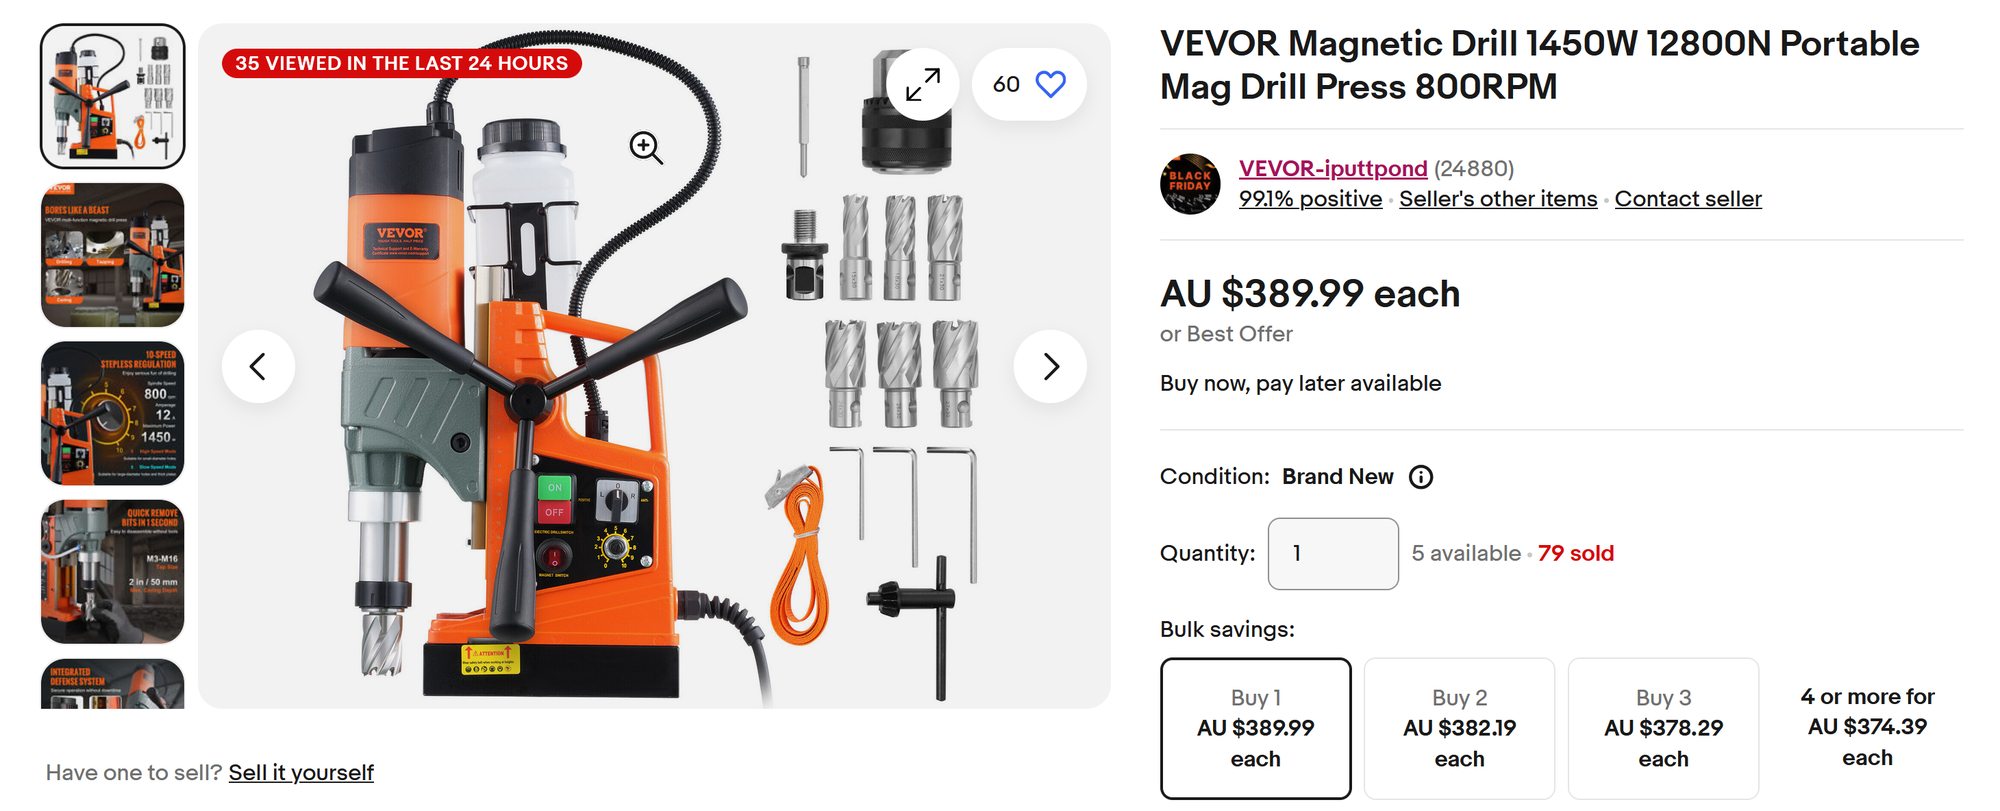Select first thumbnail showing drill with accessories

coord(113,96)
